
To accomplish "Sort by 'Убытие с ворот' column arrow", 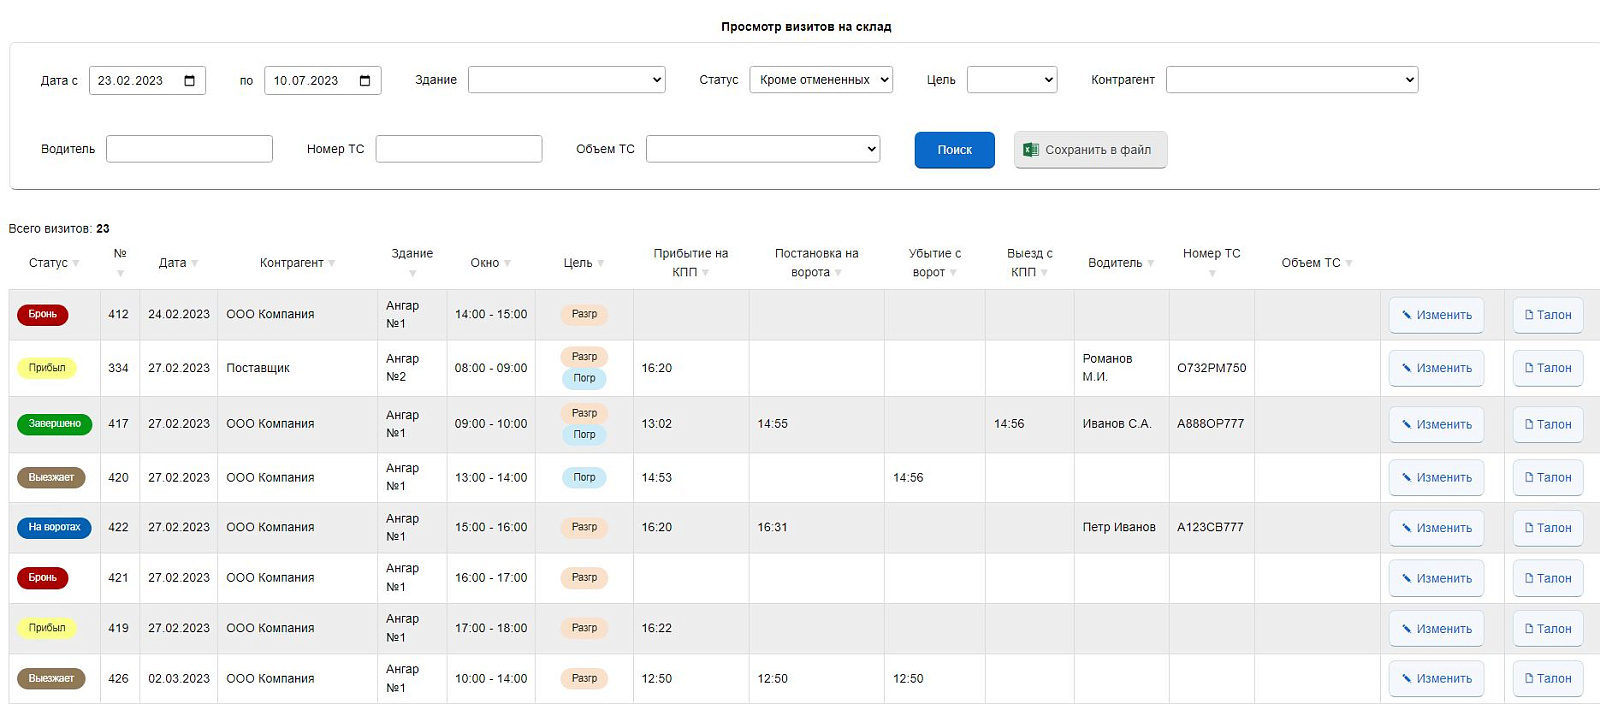I will click(953, 273).
